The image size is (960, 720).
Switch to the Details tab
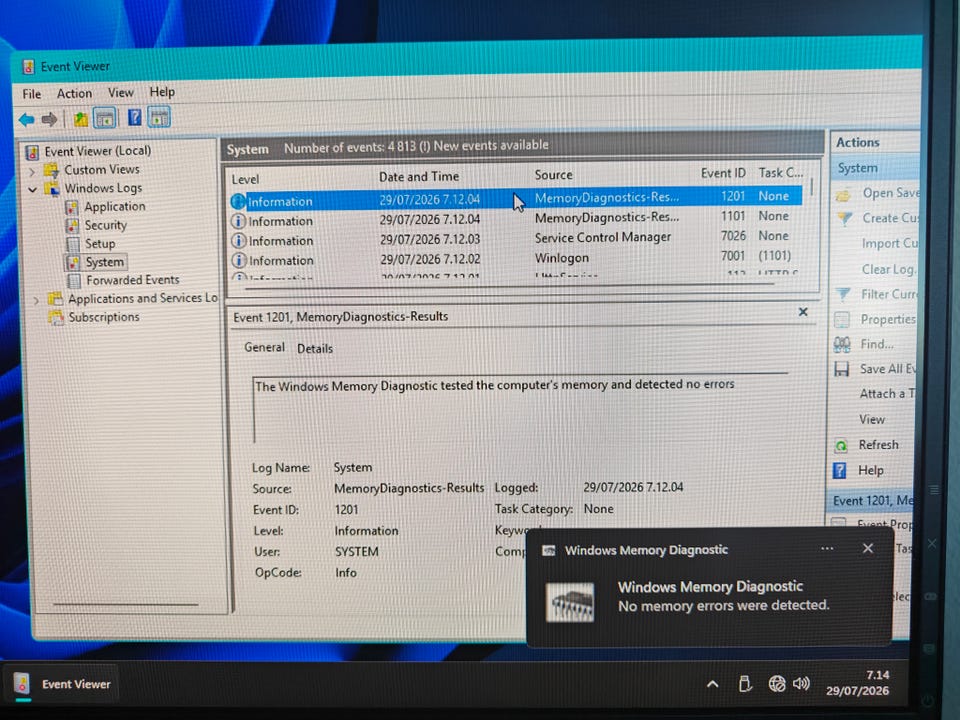point(315,348)
